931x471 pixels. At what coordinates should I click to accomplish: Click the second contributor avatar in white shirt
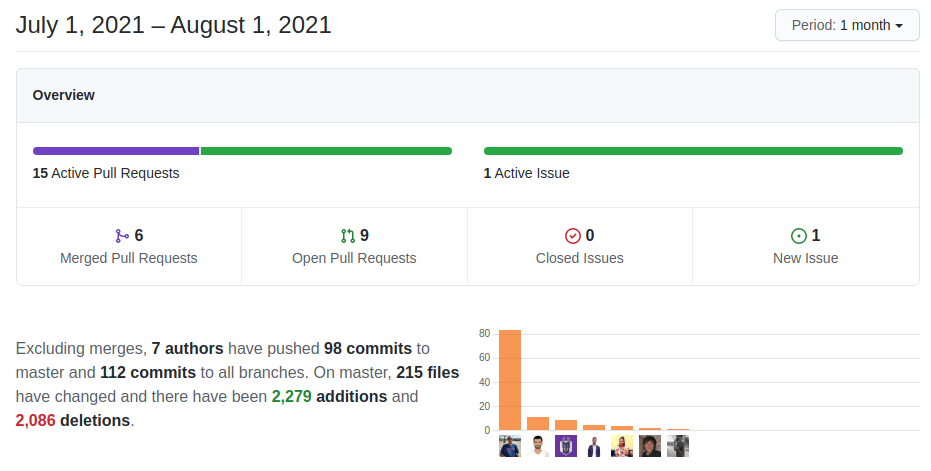pos(538,446)
